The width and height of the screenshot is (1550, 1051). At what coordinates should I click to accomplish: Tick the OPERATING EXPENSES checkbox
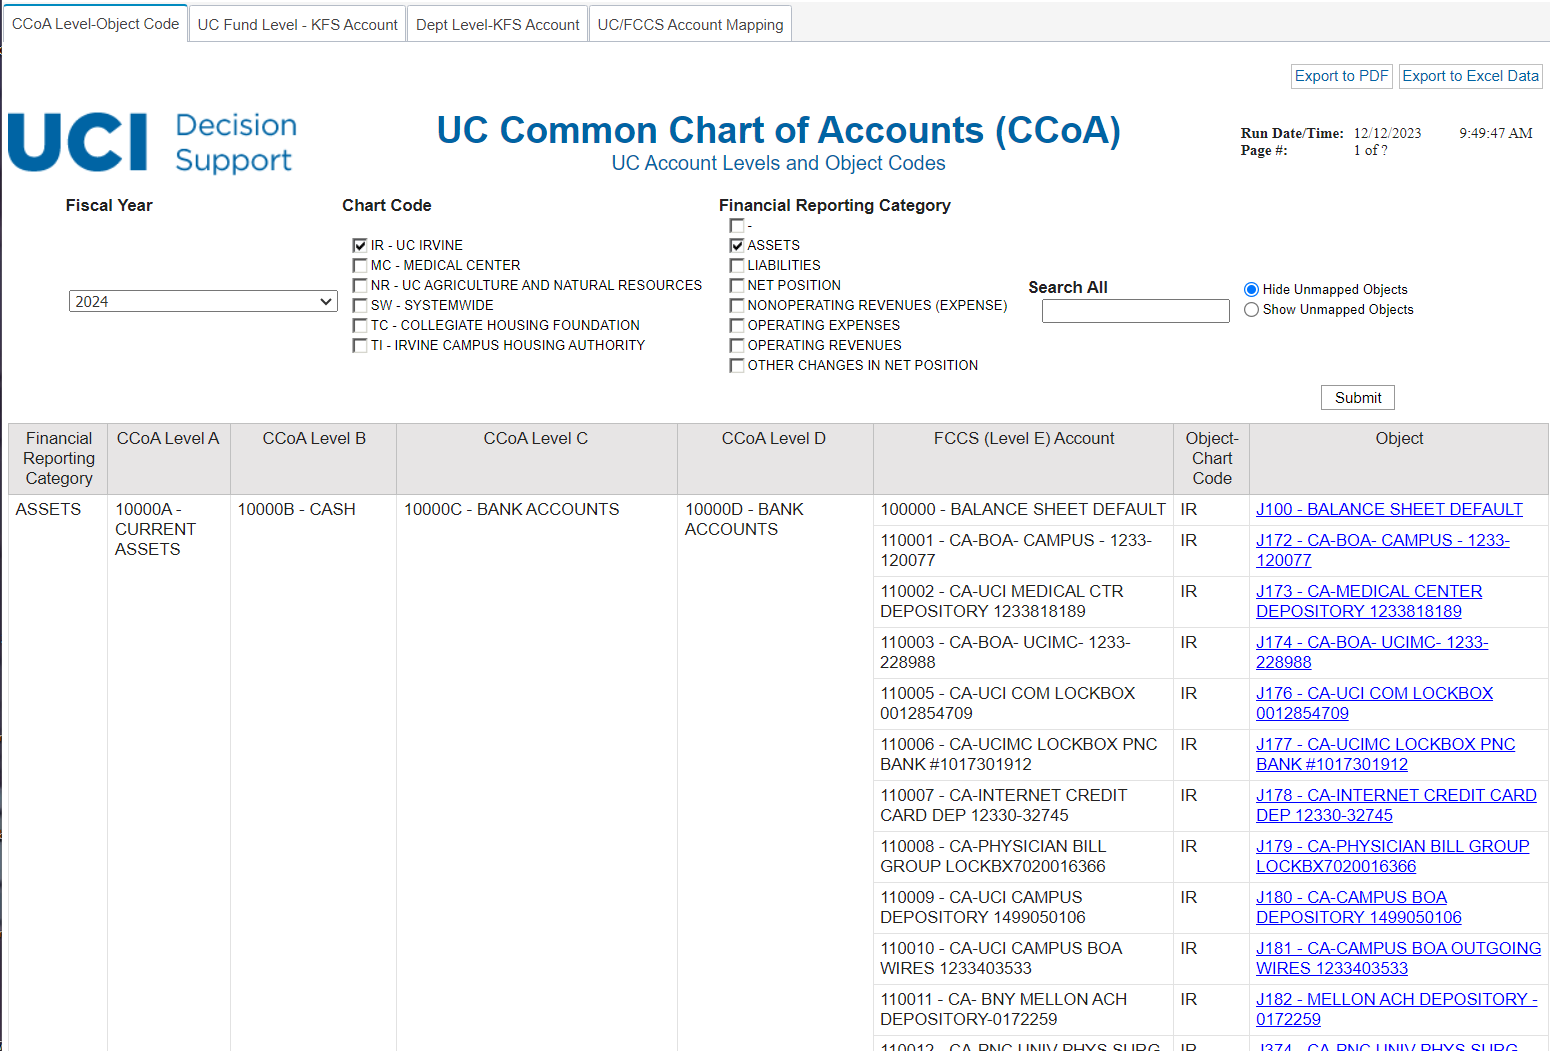(x=737, y=326)
